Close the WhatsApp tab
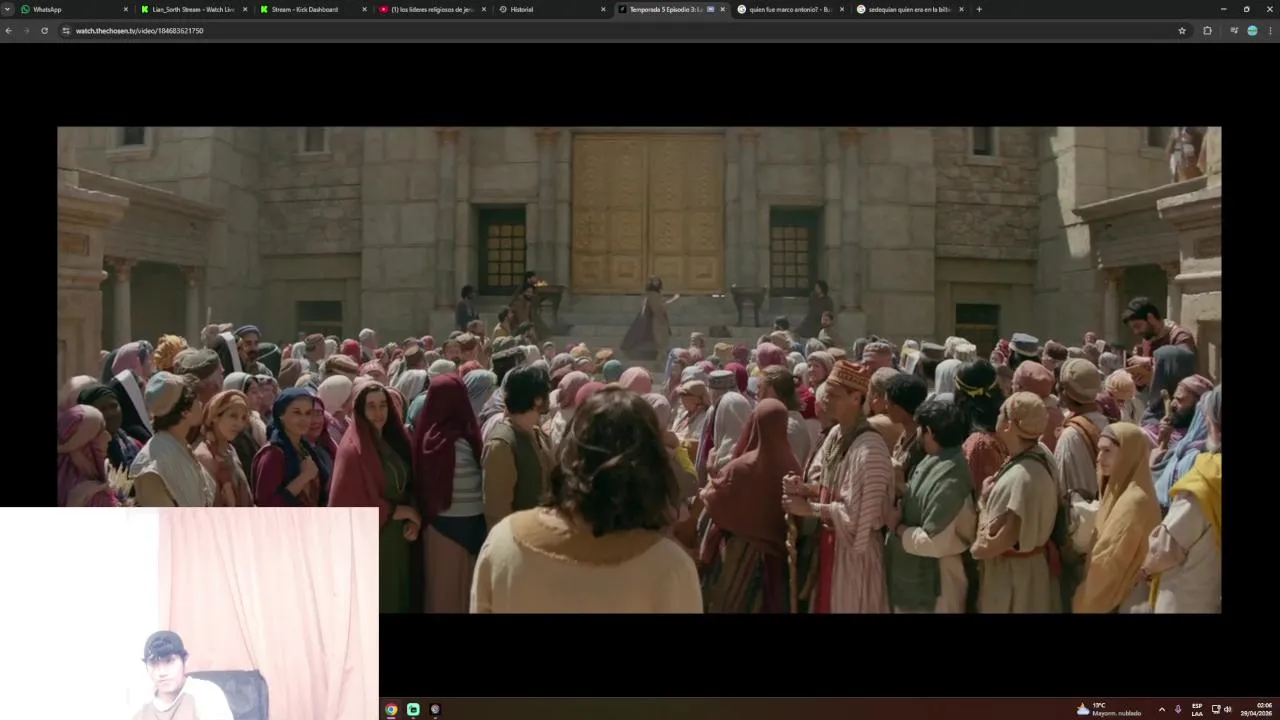 click(126, 9)
